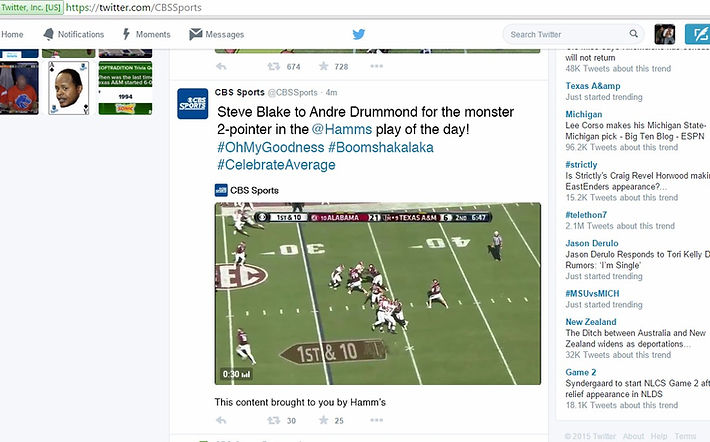Image resolution: width=710 pixels, height=442 pixels.
Task: Retweet the tweet showing 674
Action: pos(273,67)
